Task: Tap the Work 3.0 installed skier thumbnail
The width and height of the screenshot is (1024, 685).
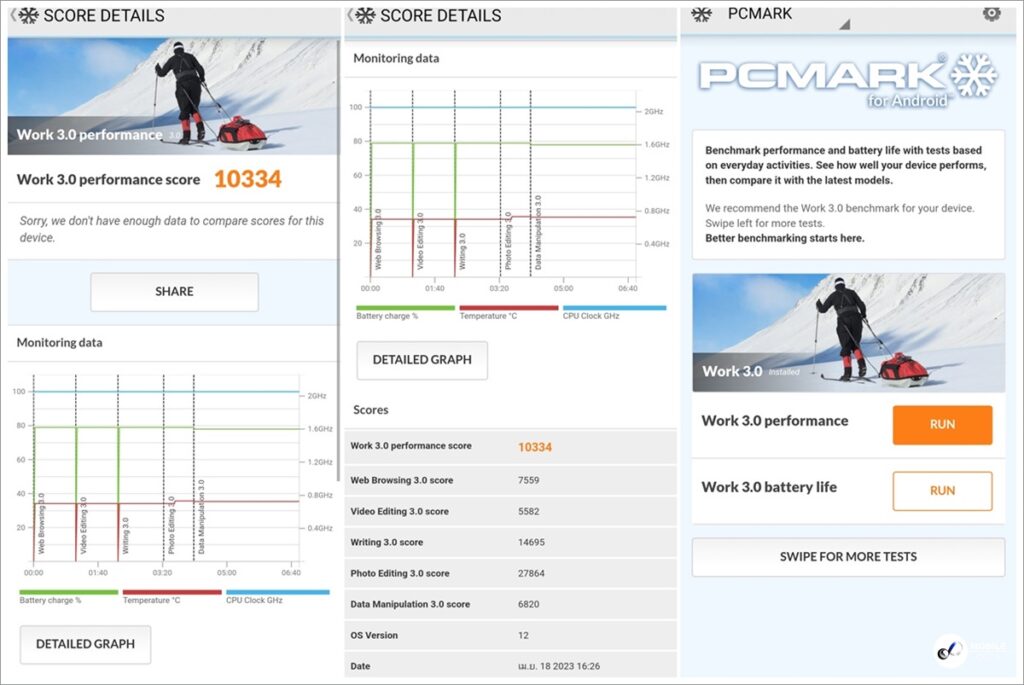Action: click(848, 332)
